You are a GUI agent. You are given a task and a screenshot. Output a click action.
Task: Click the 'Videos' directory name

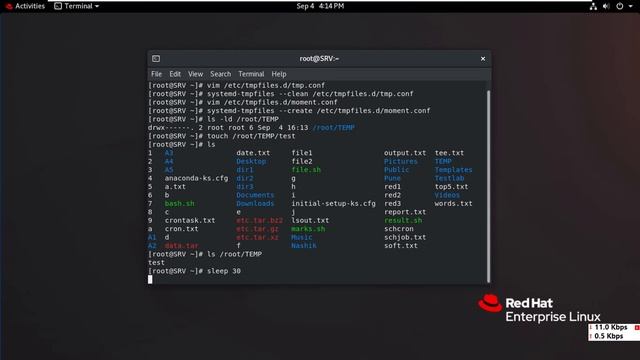(x=447, y=195)
